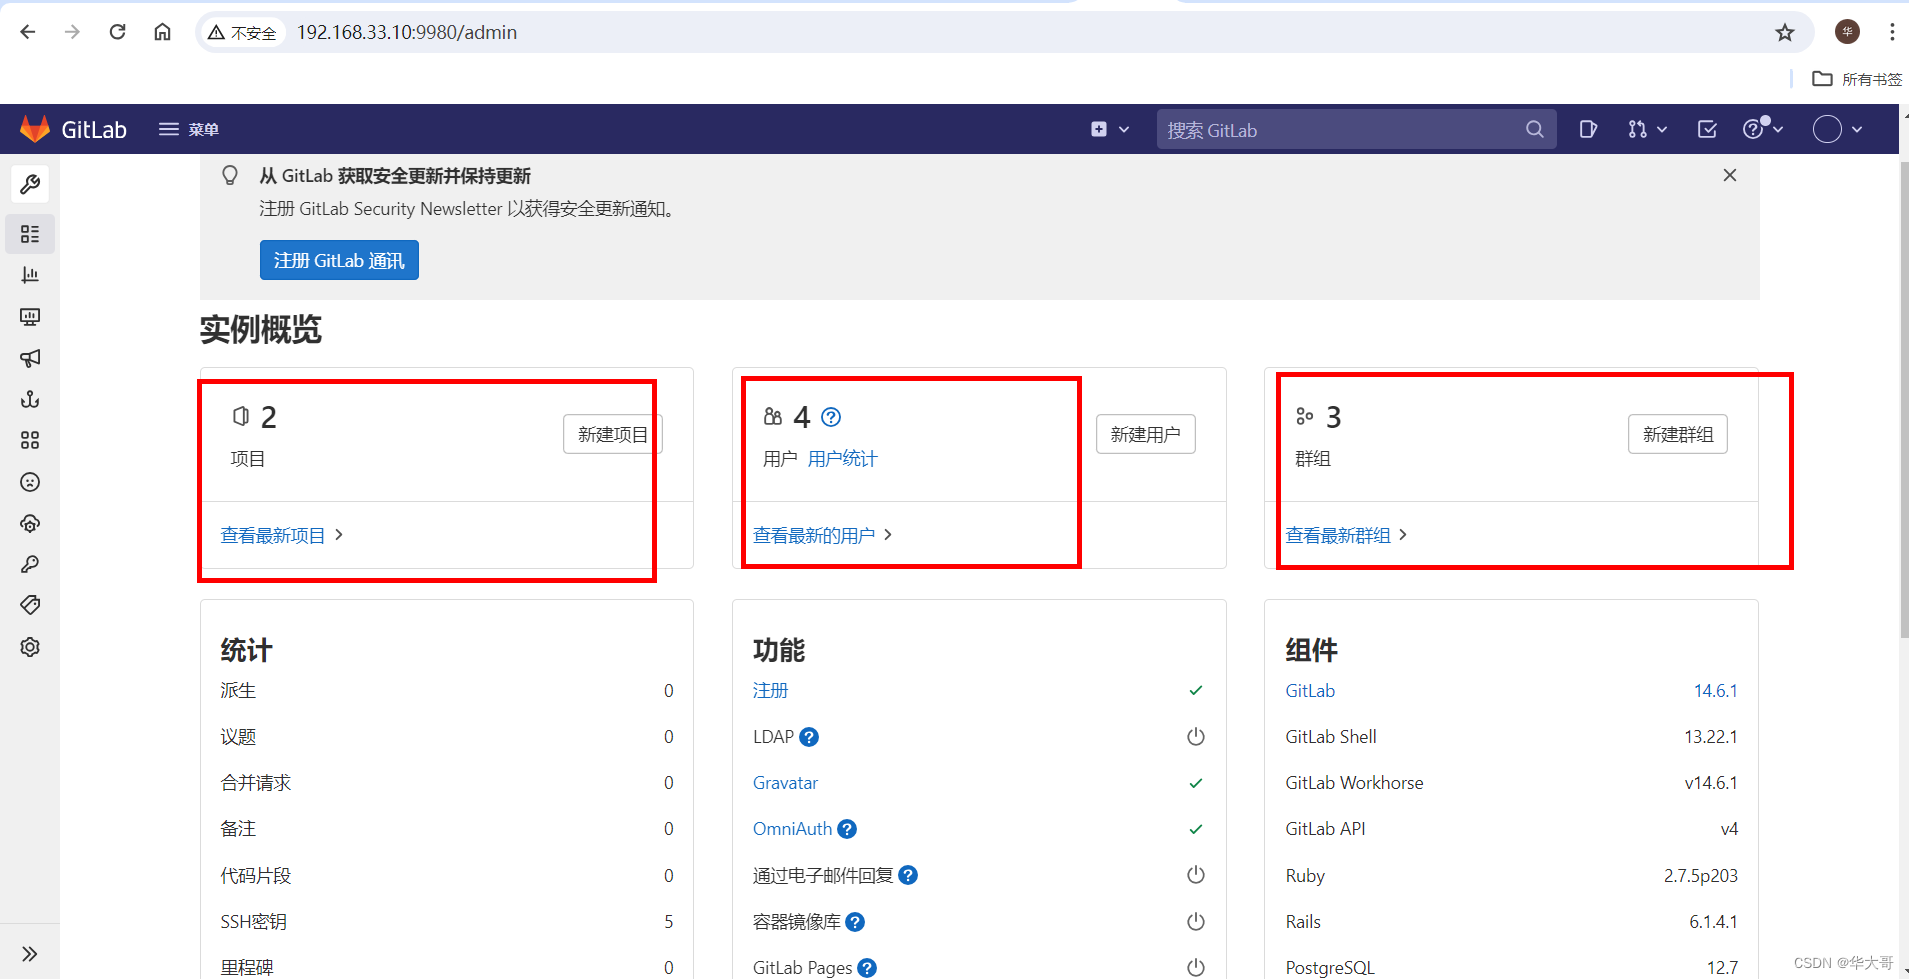Open the 查看最新的用户 link
Viewport: 1909px width, 979px height.
[x=822, y=535]
